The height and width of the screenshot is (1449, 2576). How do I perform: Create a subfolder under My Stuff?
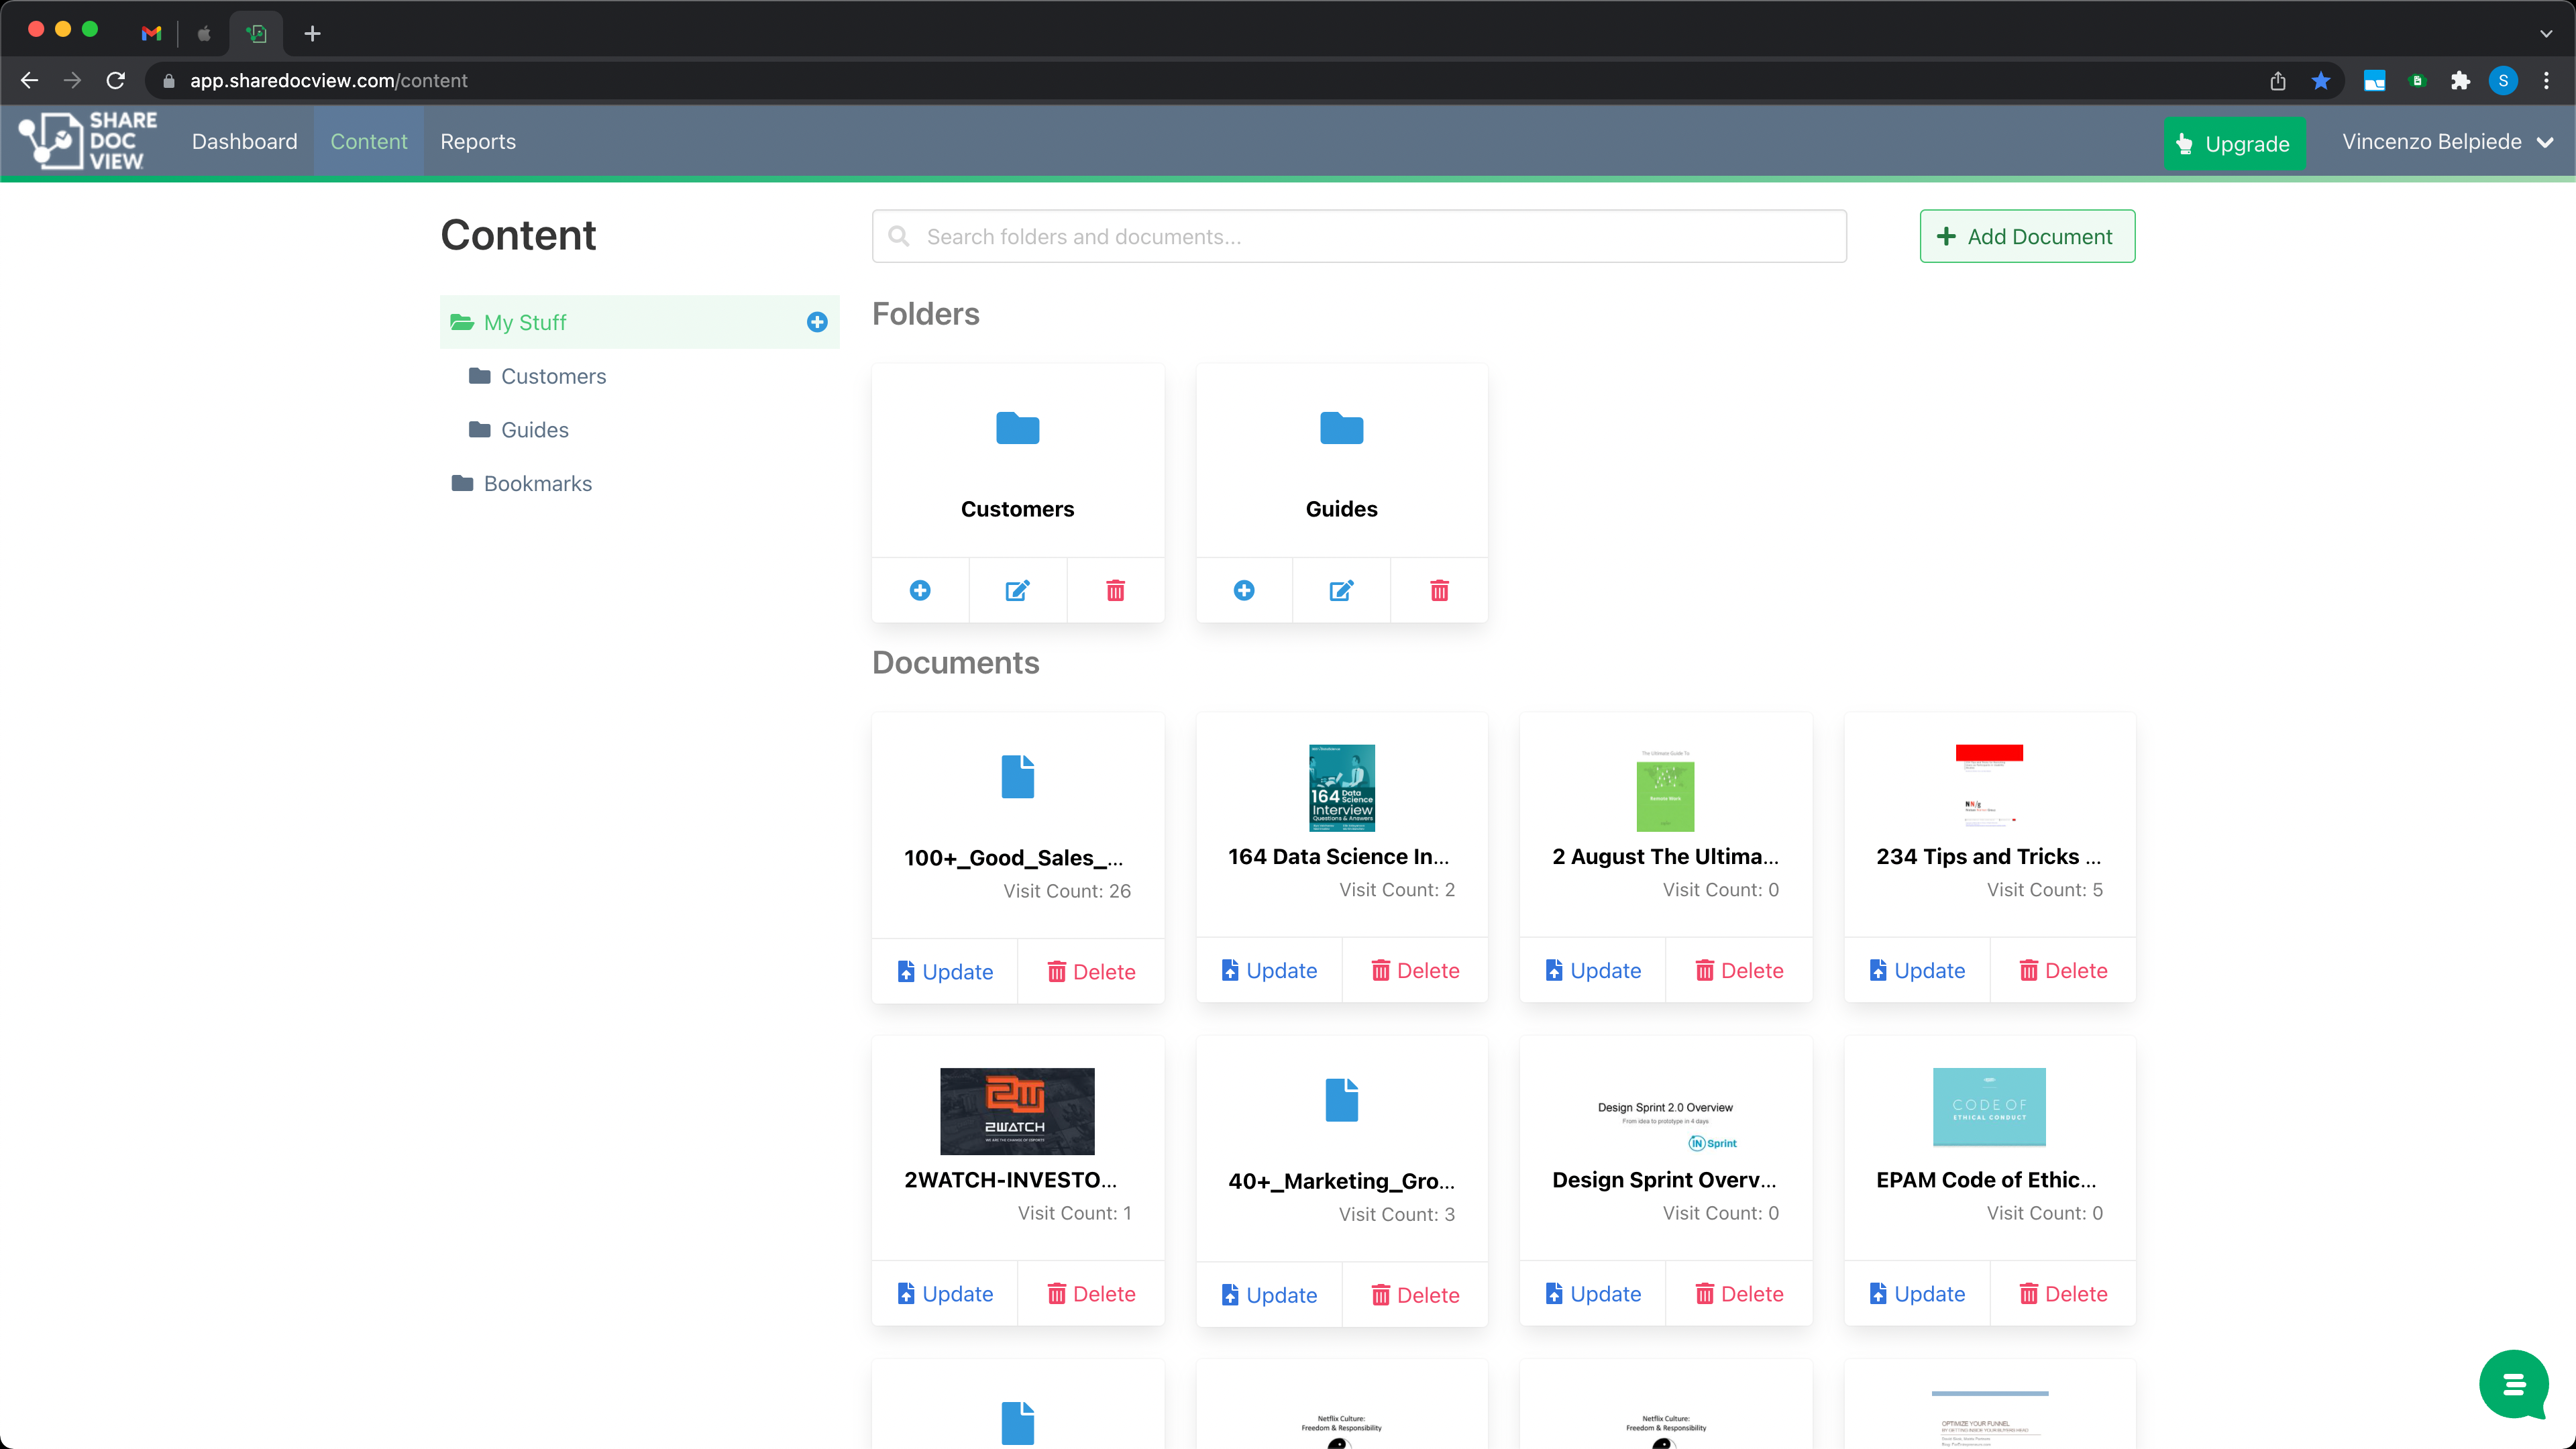click(818, 322)
